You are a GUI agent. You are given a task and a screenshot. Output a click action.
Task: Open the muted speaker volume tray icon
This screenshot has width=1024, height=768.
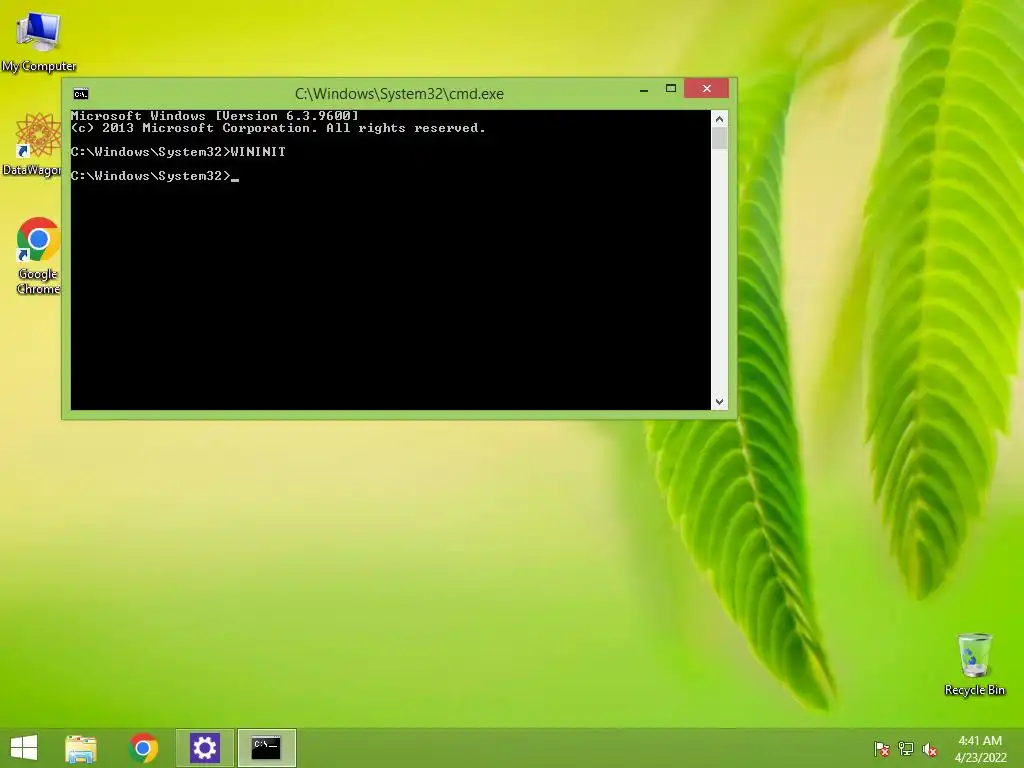click(x=930, y=749)
